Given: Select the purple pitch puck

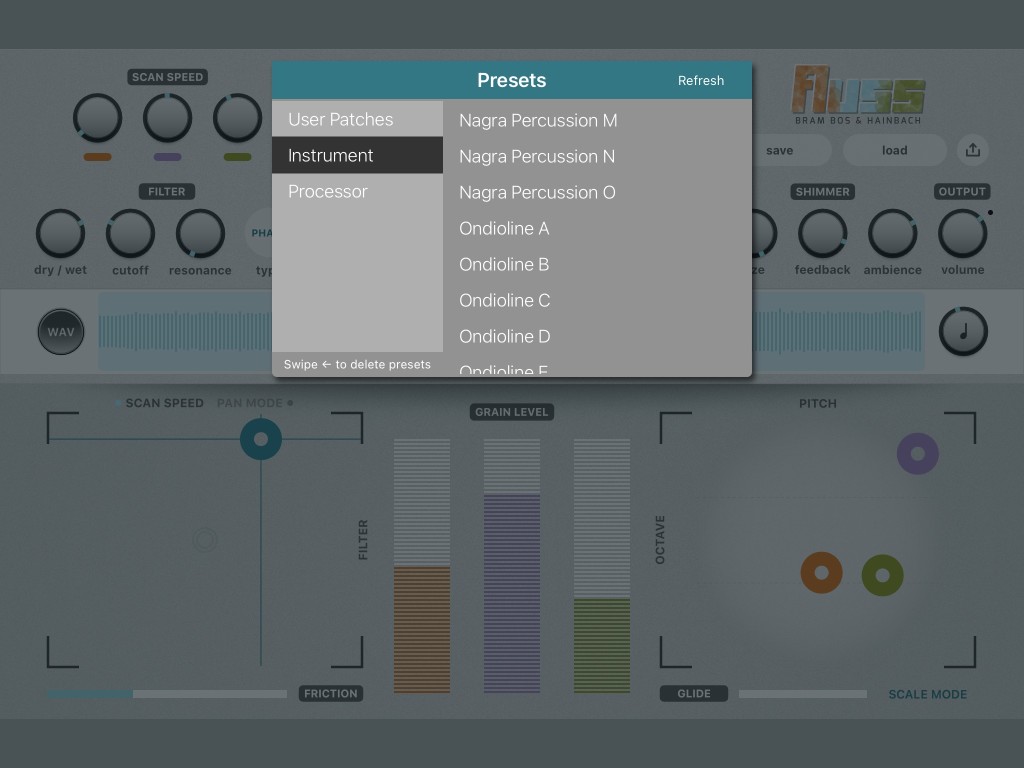Looking at the screenshot, I should click(917, 453).
